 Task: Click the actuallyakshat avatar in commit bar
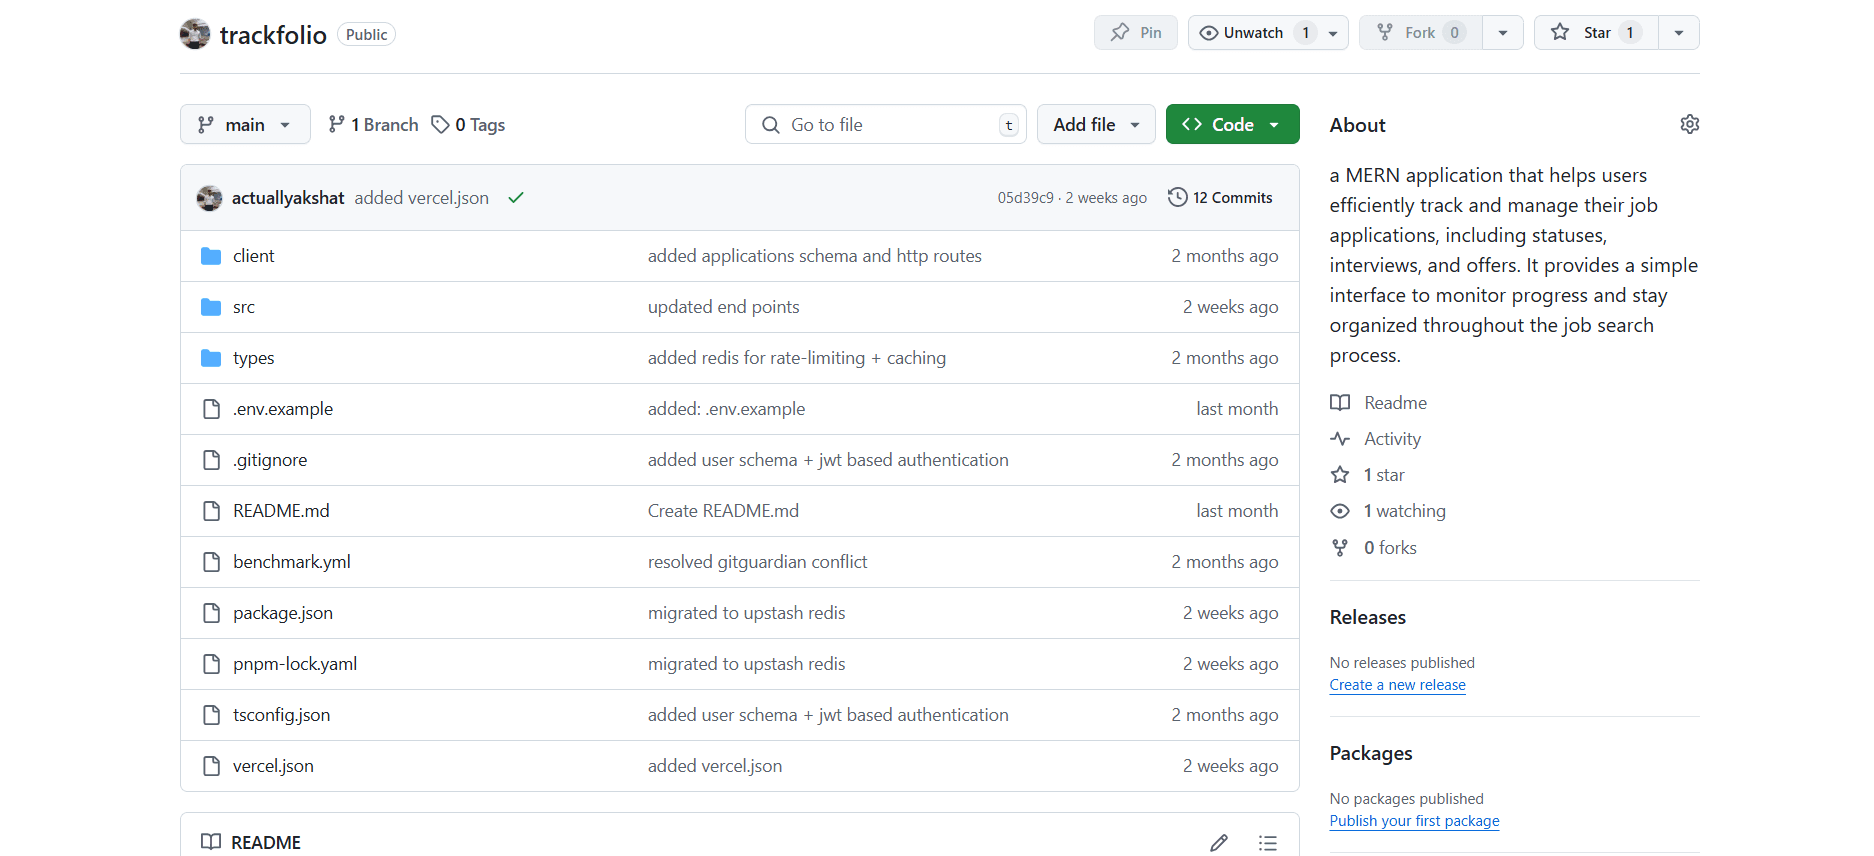click(209, 198)
